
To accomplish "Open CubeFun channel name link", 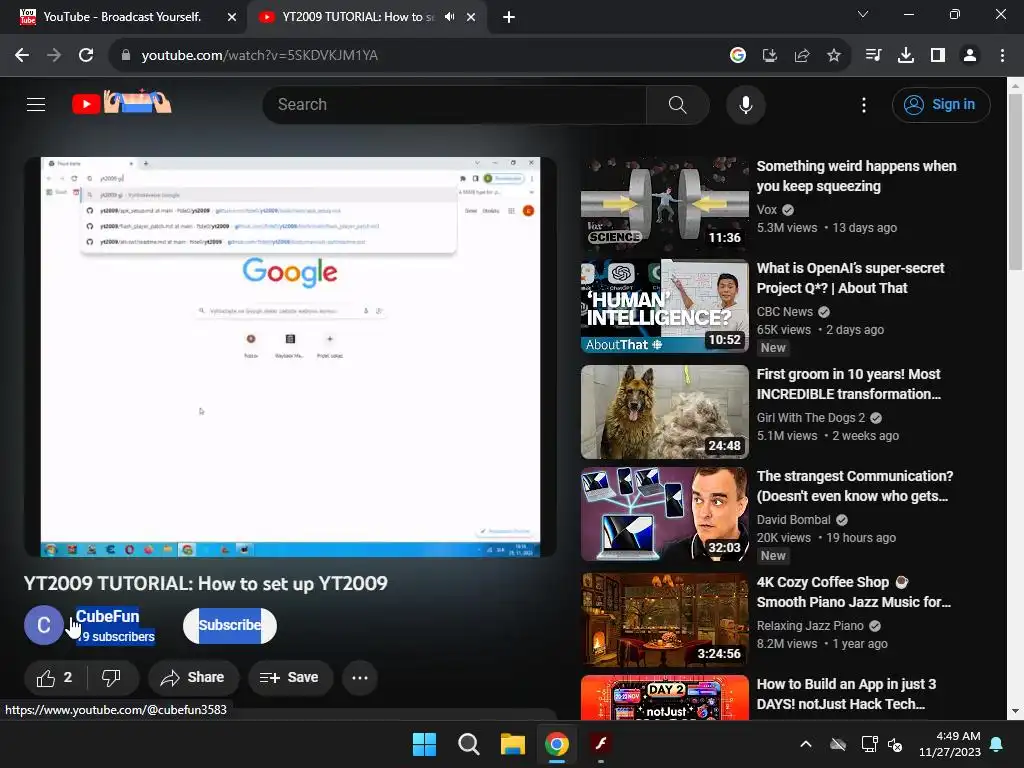I will 107,616.
